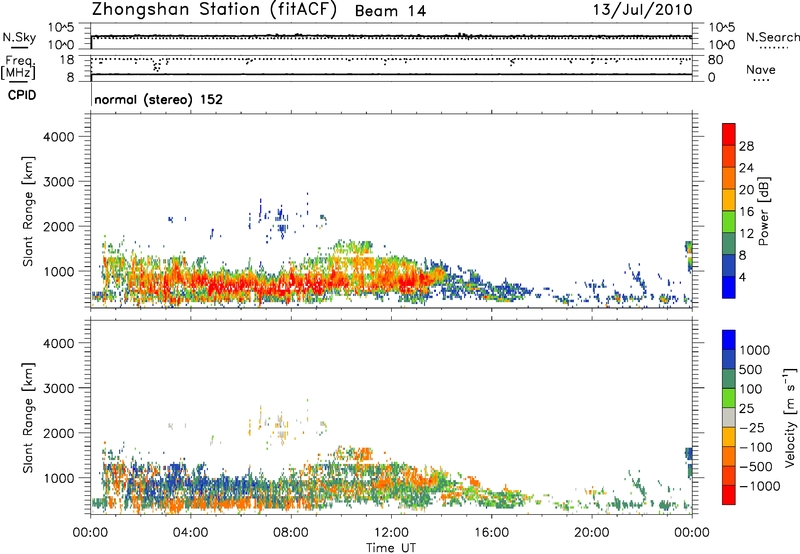Select the "-25" tick on the Velocity color bar
The image size is (800, 554).
[752, 427]
